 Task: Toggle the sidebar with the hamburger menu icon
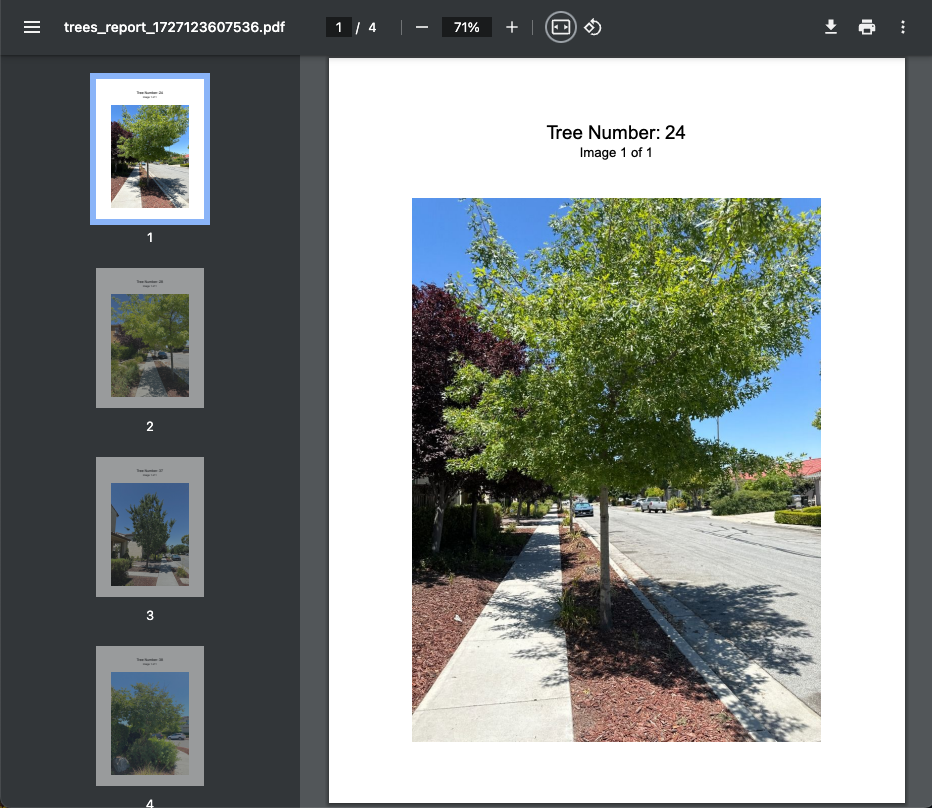click(x=32, y=27)
